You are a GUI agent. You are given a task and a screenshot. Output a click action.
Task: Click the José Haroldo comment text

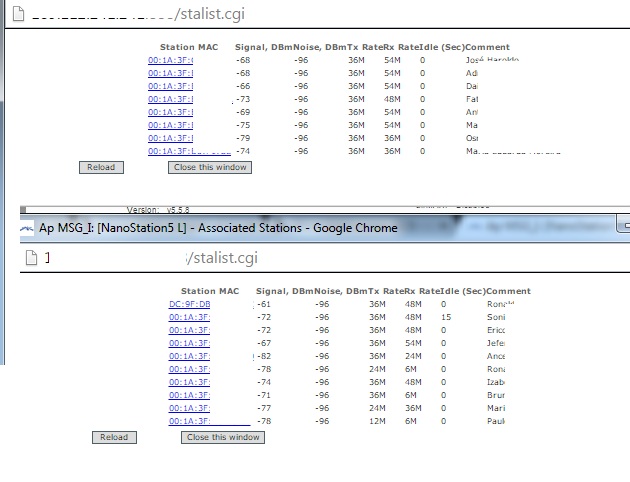pos(493,60)
